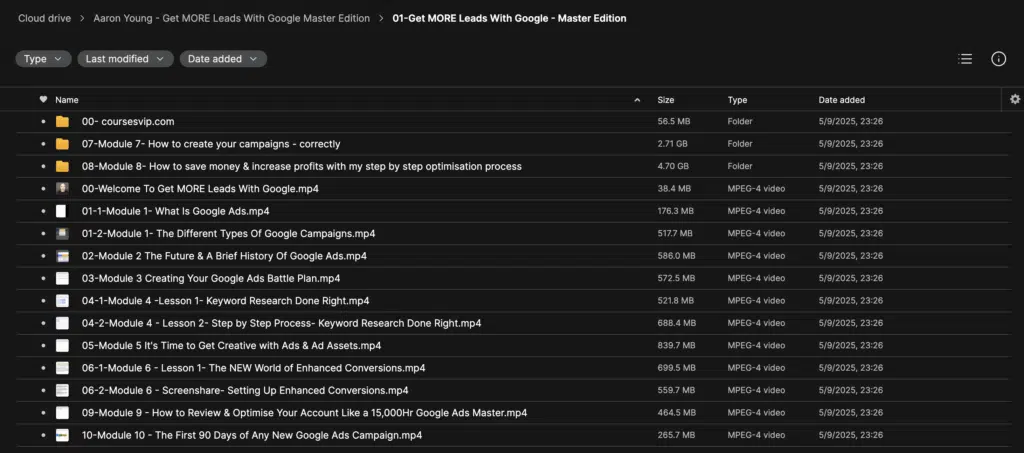Go to Aaron Young parent folder breadcrumb
The width and height of the screenshot is (1024, 453).
(231, 18)
